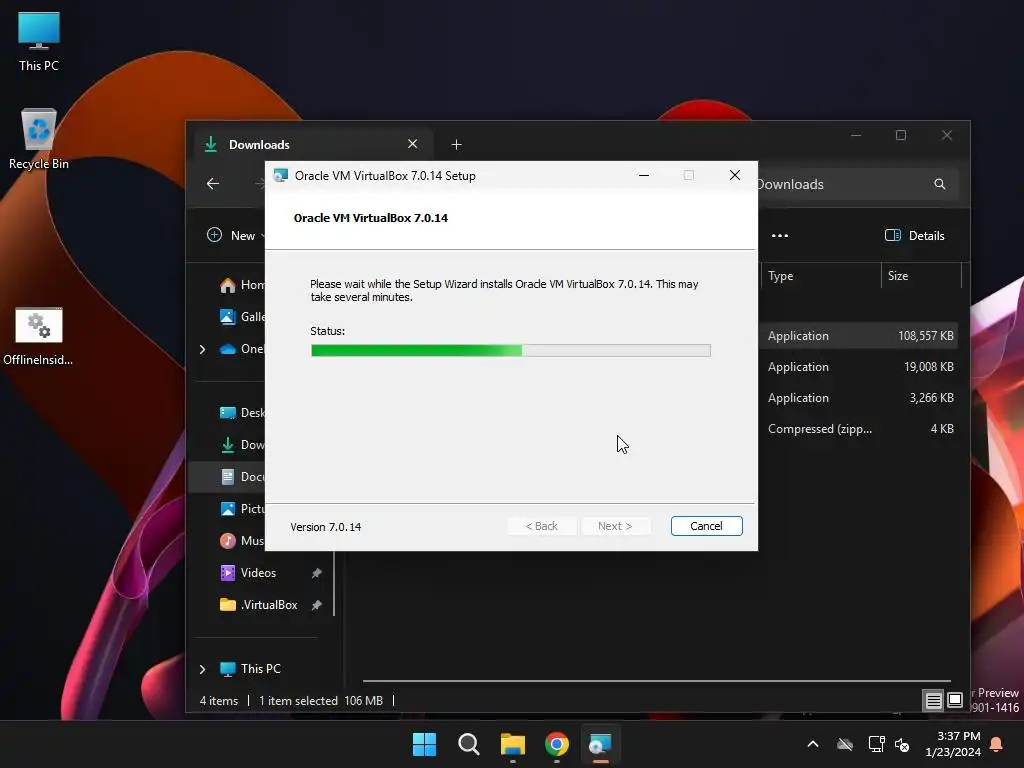
Task: Go back in File Explorer navigation
Action: [213, 184]
